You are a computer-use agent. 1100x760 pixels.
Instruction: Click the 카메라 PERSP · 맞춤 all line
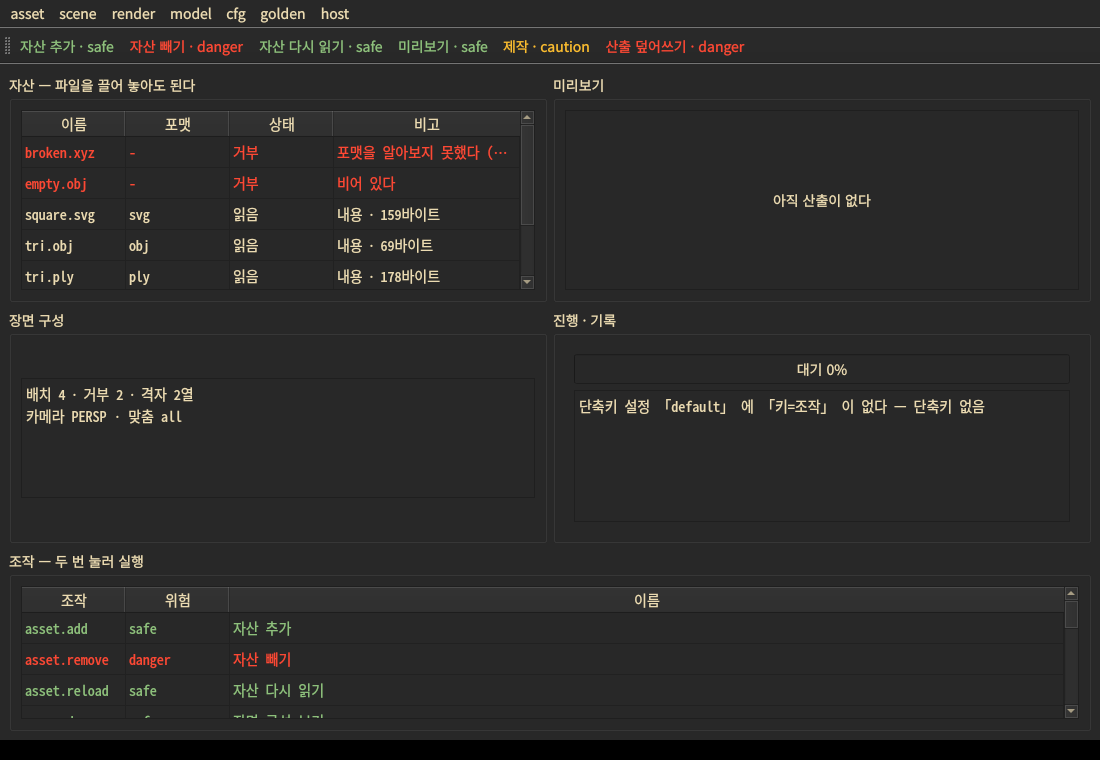104,417
